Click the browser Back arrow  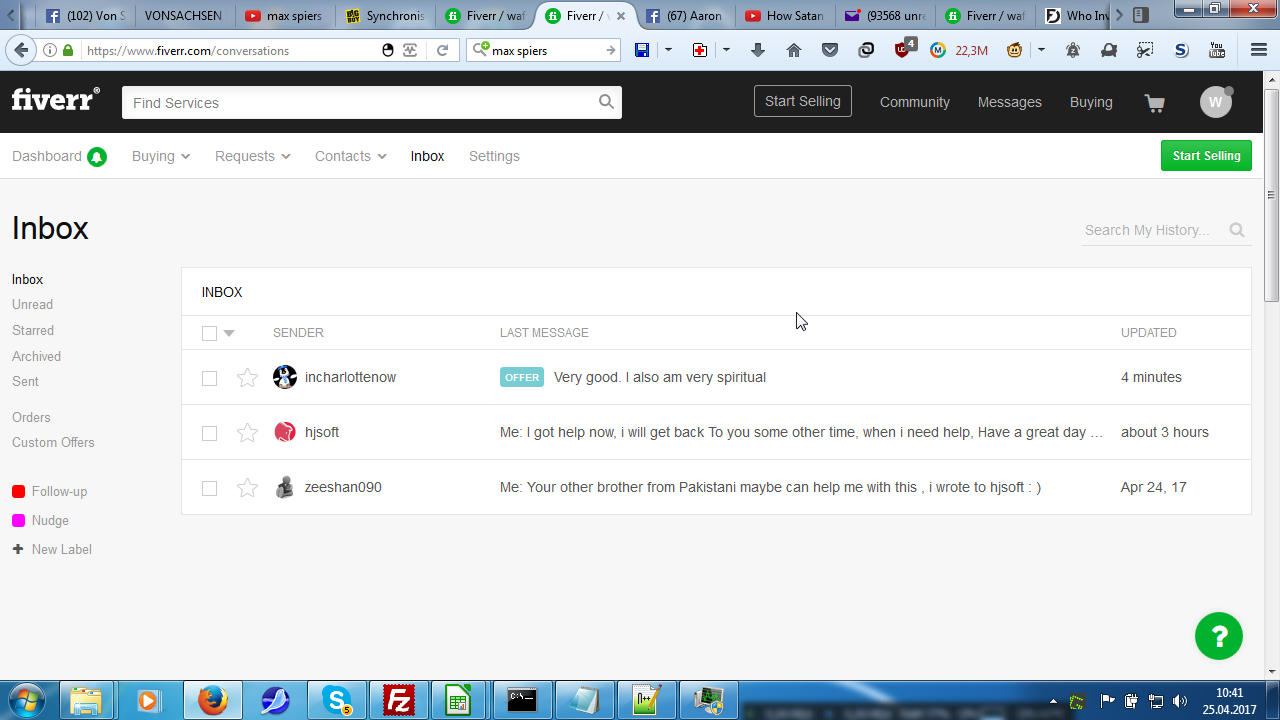tap(21, 50)
